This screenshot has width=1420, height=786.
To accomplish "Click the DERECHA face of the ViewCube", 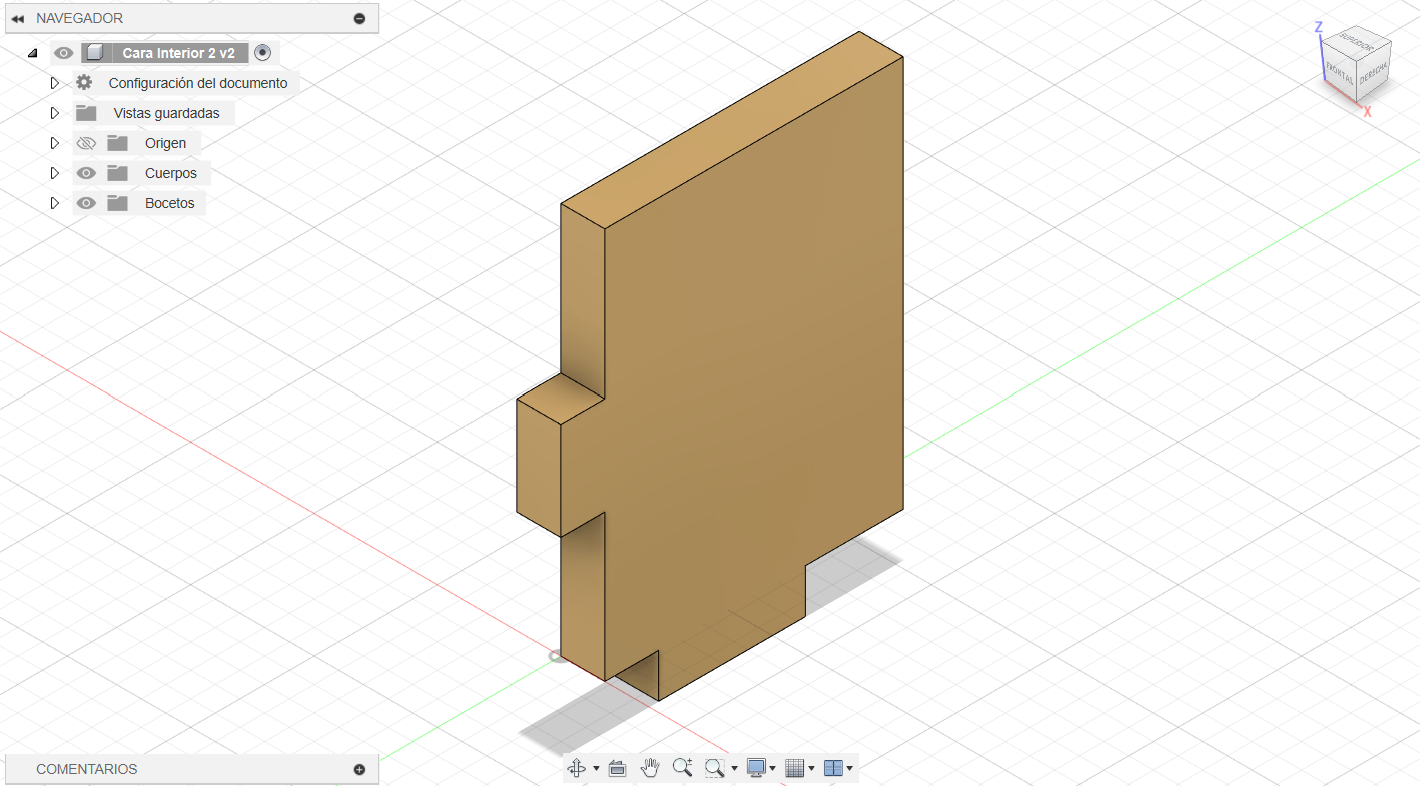I will [x=1373, y=71].
